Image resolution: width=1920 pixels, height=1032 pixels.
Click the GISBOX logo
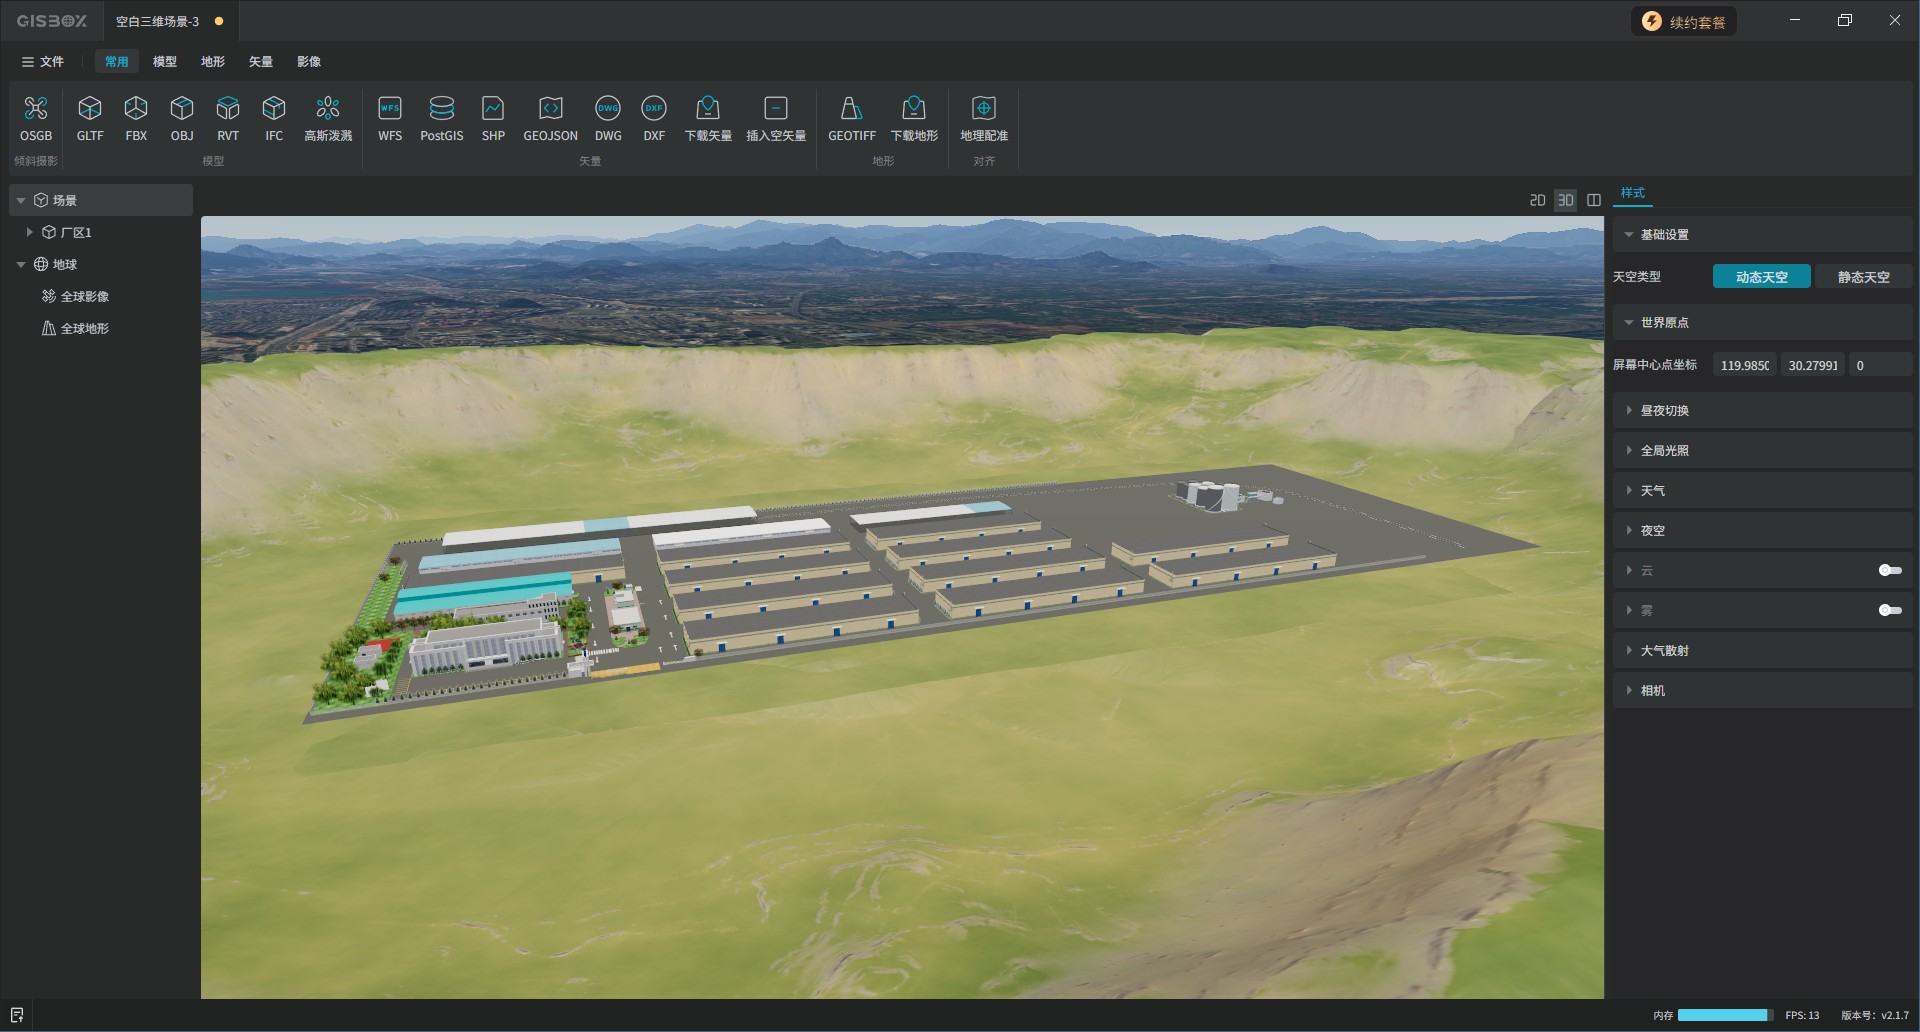click(52, 21)
